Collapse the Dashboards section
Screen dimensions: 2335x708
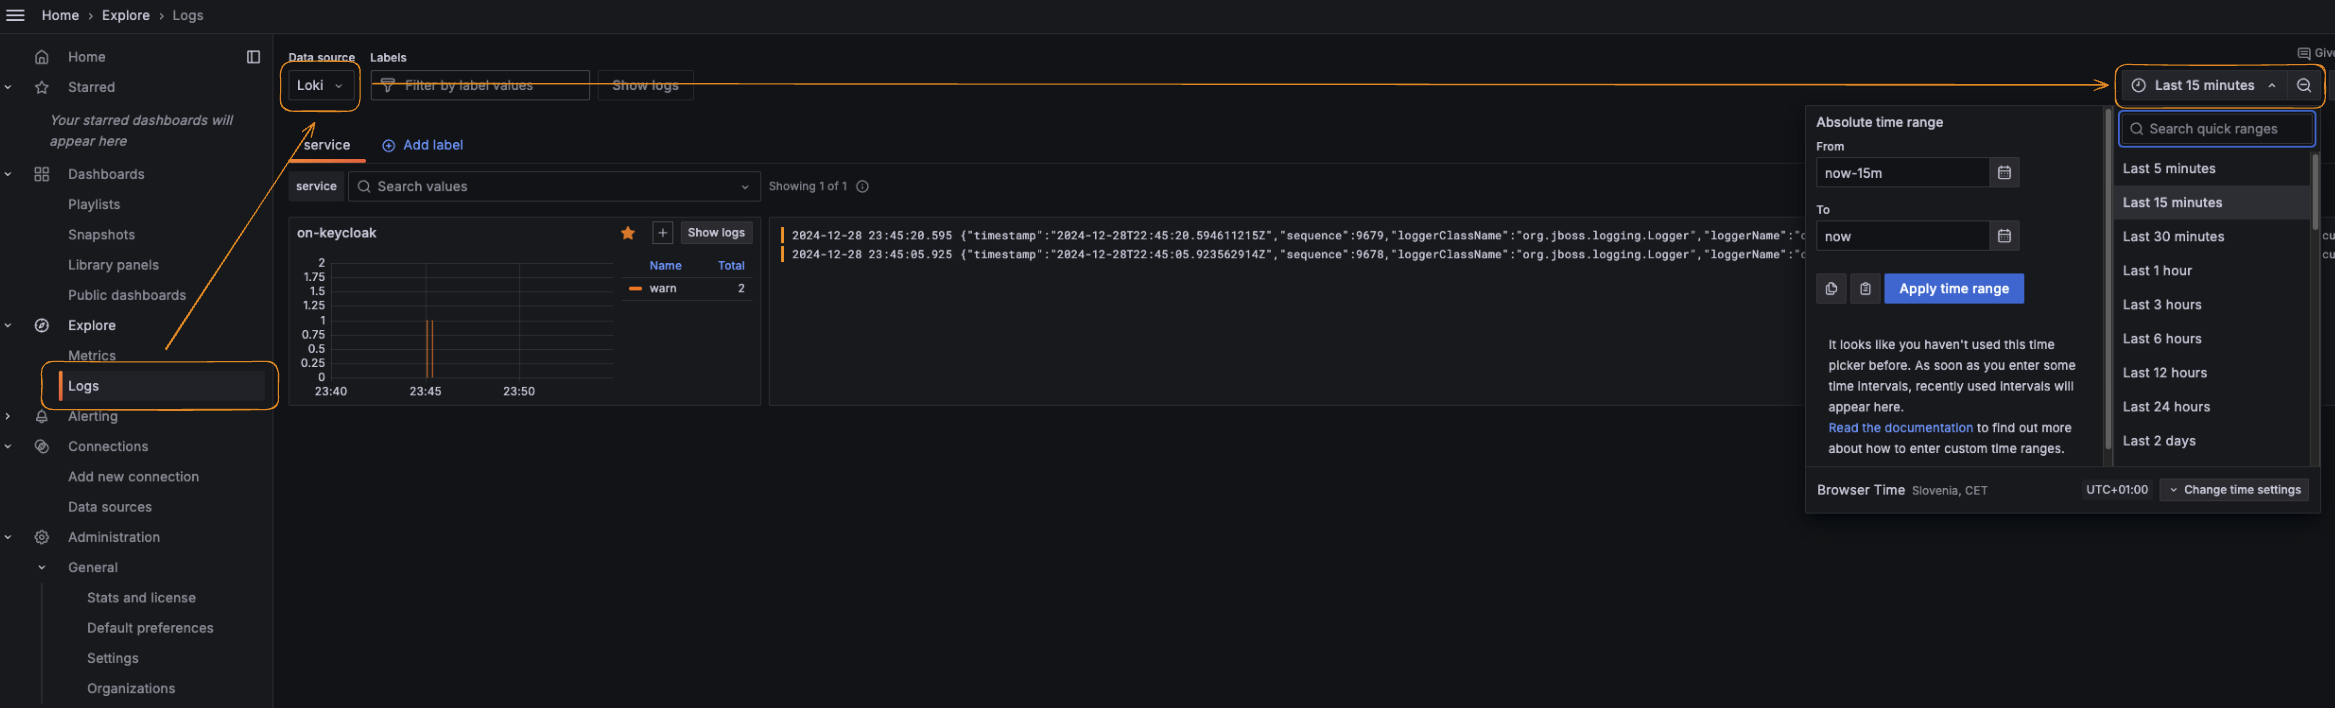coord(8,174)
